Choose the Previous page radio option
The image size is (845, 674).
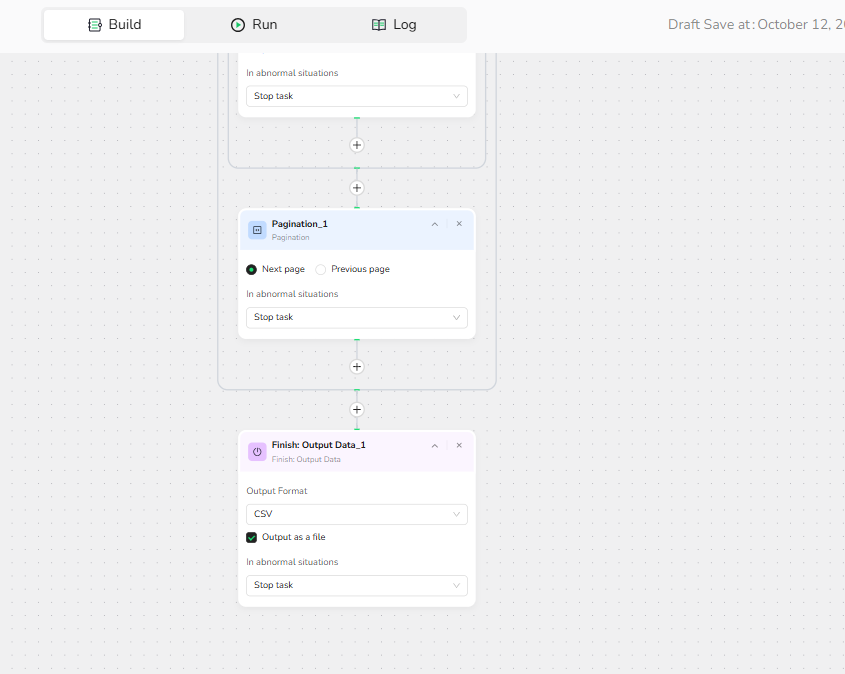click(x=321, y=269)
